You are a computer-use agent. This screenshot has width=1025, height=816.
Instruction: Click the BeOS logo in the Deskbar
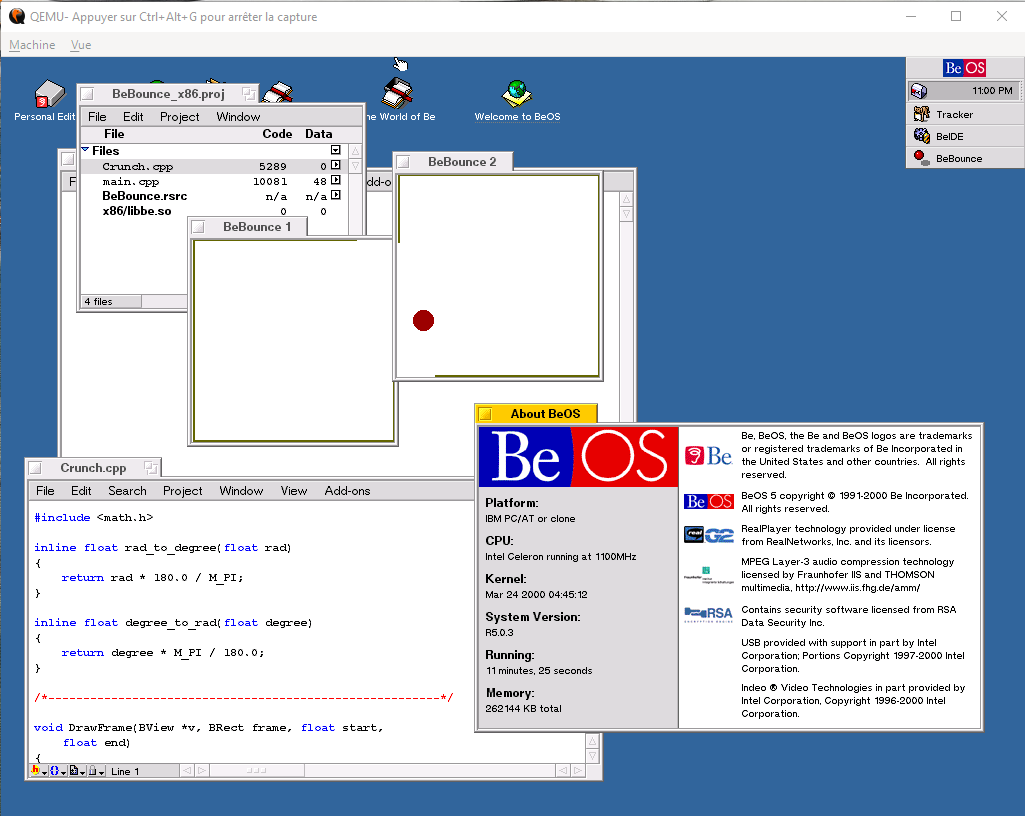[964, 68]
